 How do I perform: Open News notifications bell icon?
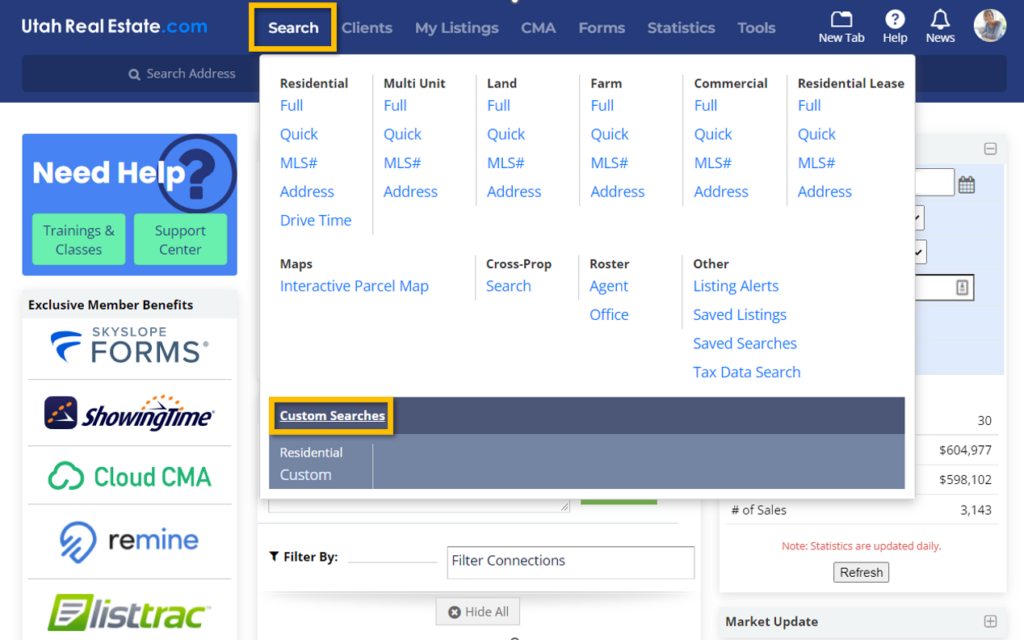tap(940, 20)
